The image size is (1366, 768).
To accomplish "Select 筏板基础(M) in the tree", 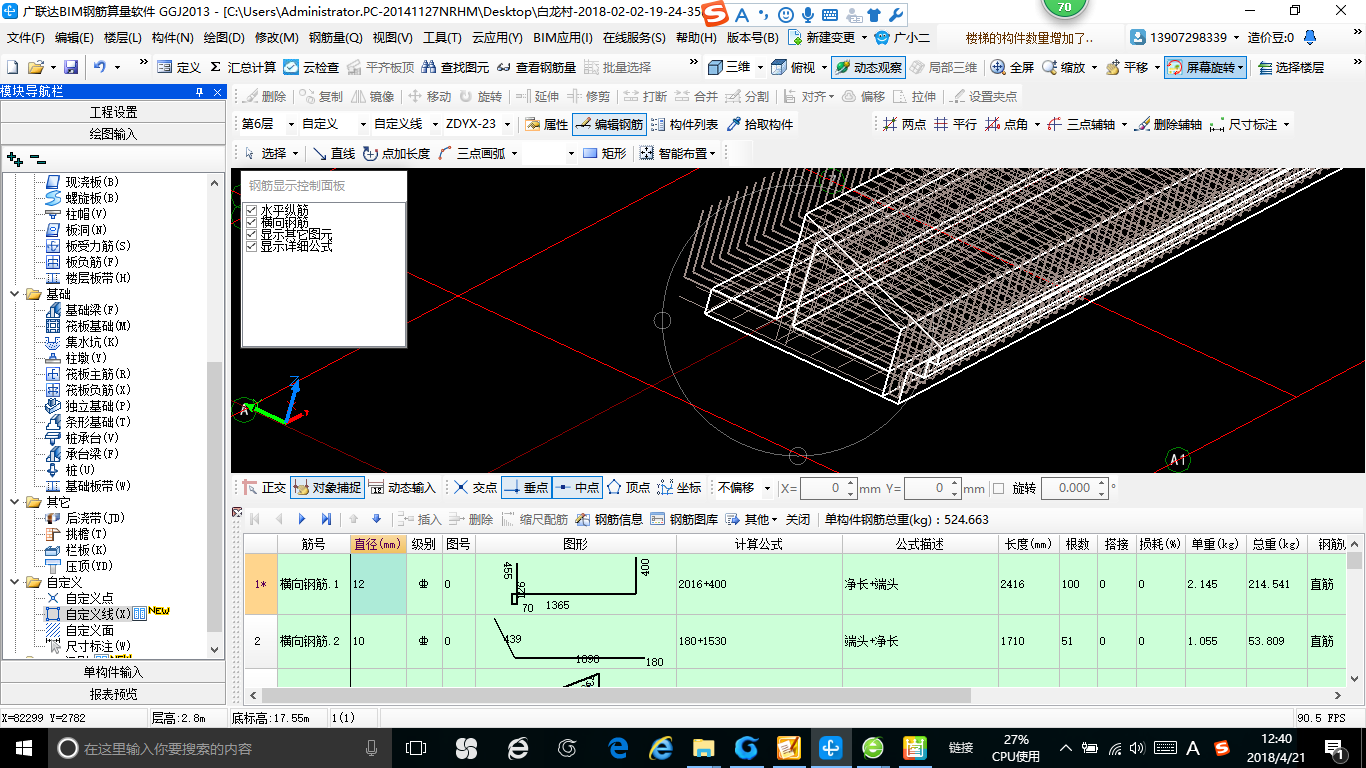I will tap(88, 326).
